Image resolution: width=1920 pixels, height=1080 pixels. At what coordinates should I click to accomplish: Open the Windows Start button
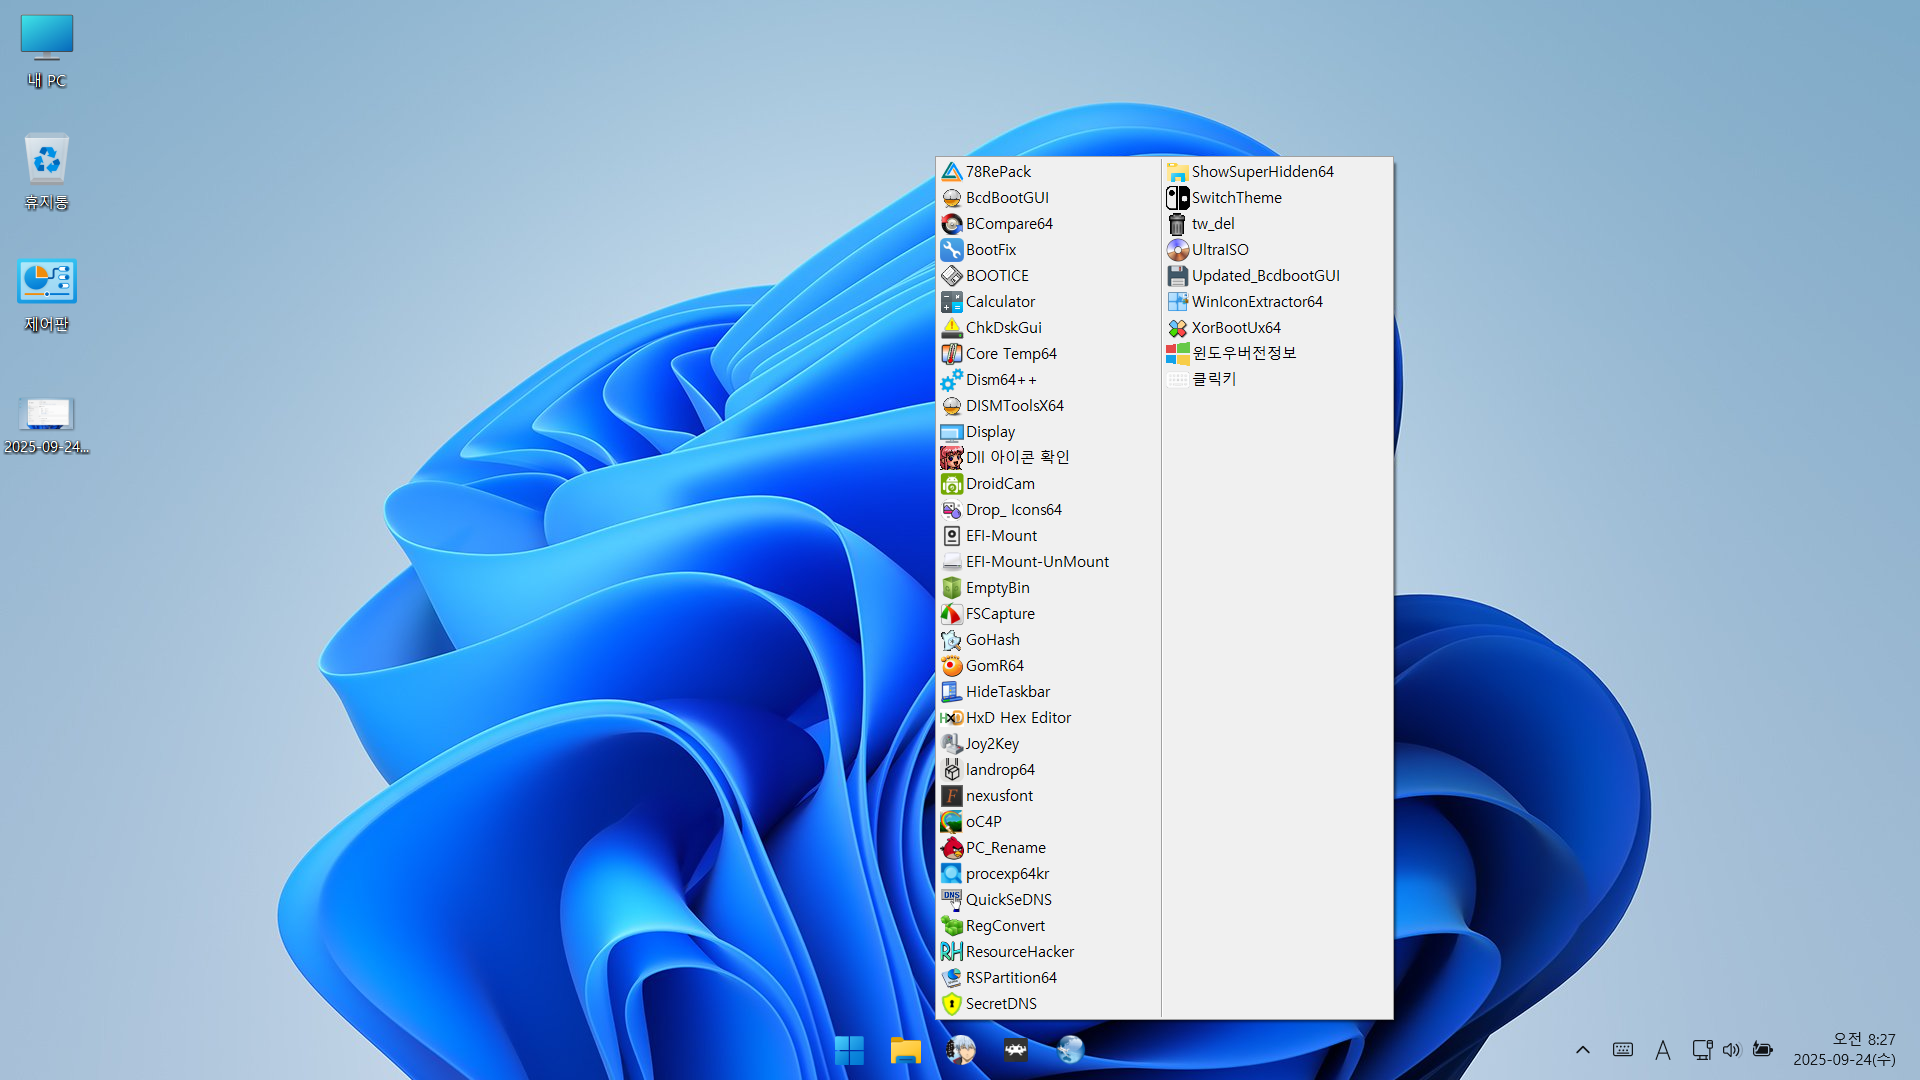click(849, 1050)
